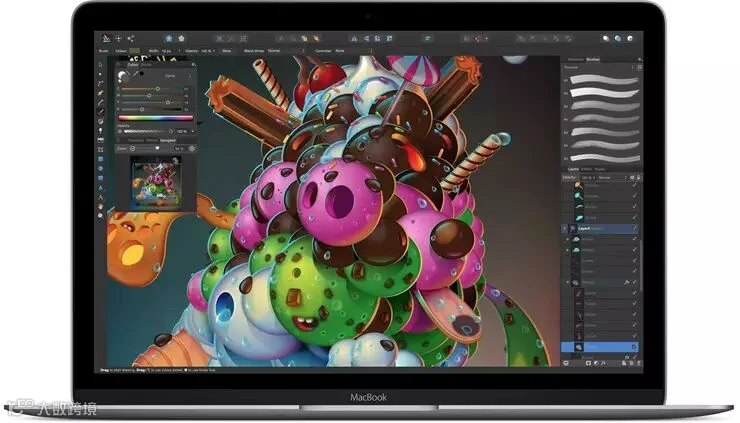Switch to the History tab beside Navigator
The image size is (740, 423).
point(152,141)
